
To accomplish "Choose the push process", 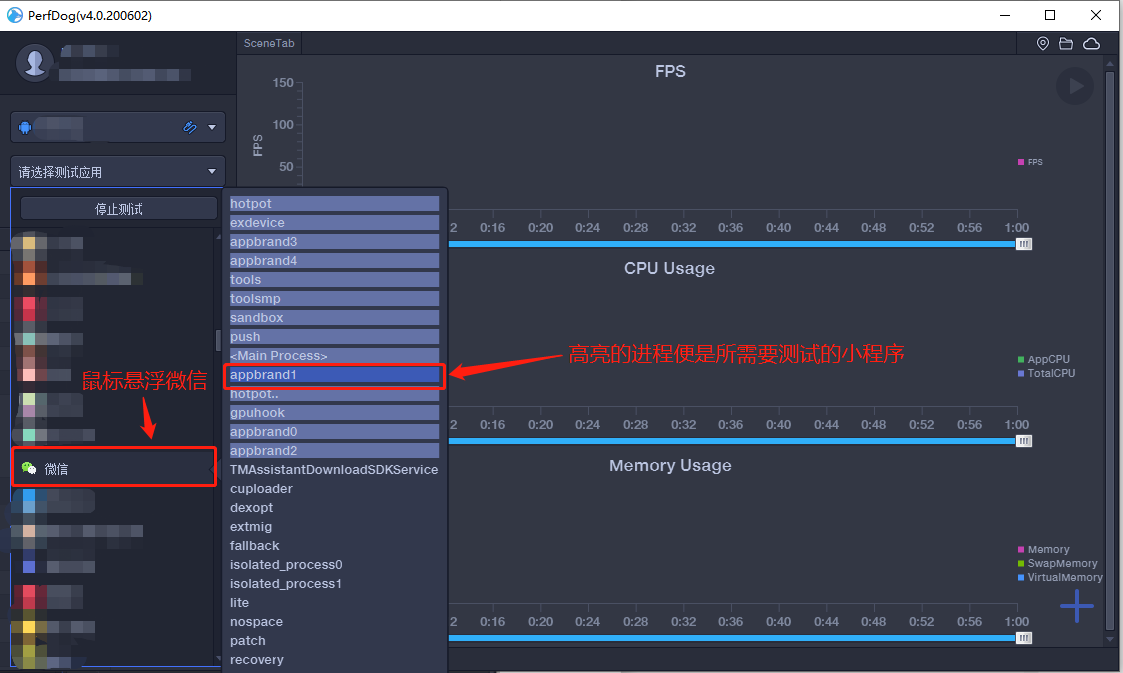I will [x=334, y=336].
